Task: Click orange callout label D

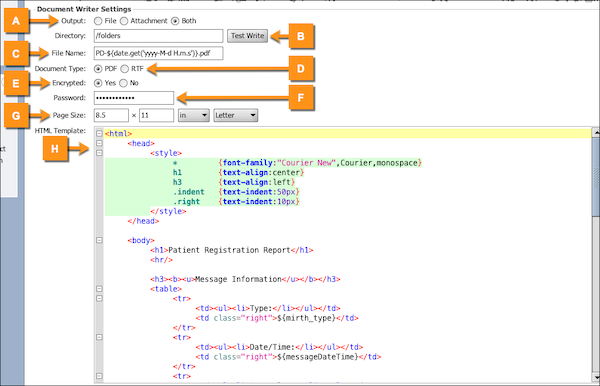Action: pos(301,69)
